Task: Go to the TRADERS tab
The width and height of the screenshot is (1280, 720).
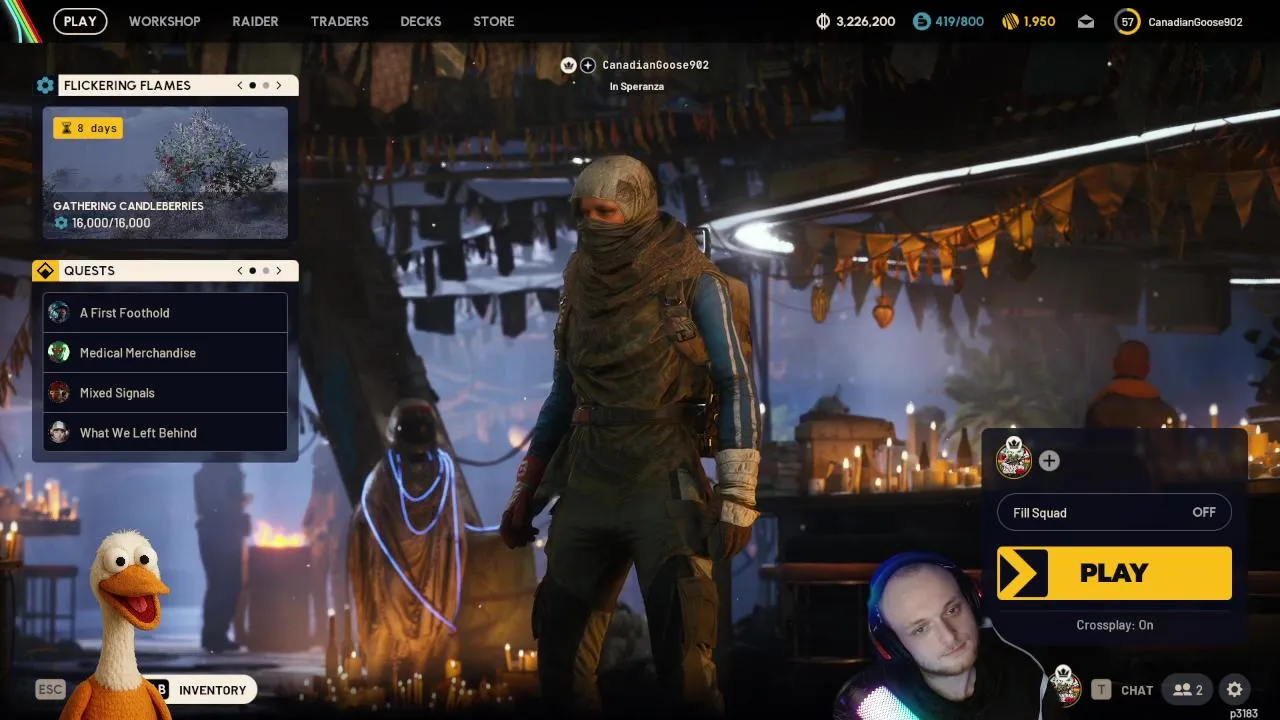Action: click(339, 21)
